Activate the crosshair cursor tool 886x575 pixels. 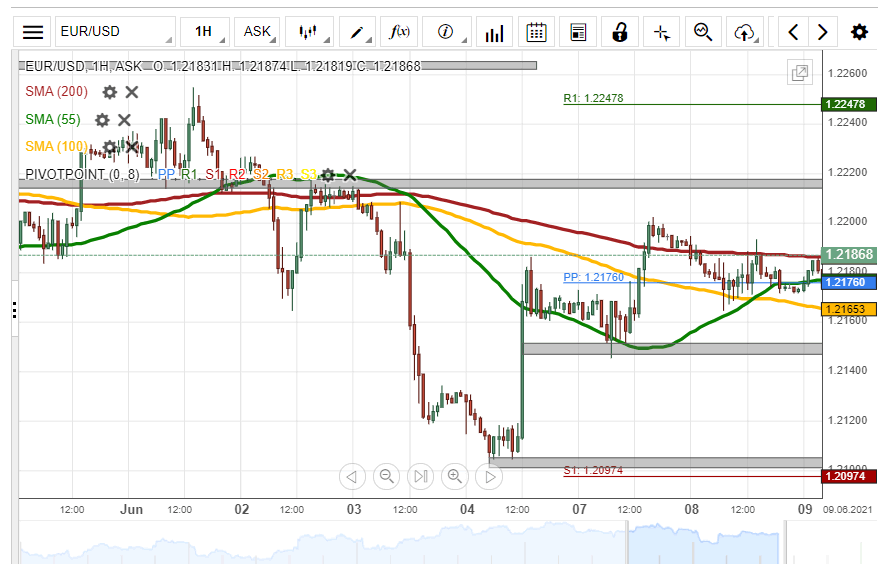tap(662, 32)
